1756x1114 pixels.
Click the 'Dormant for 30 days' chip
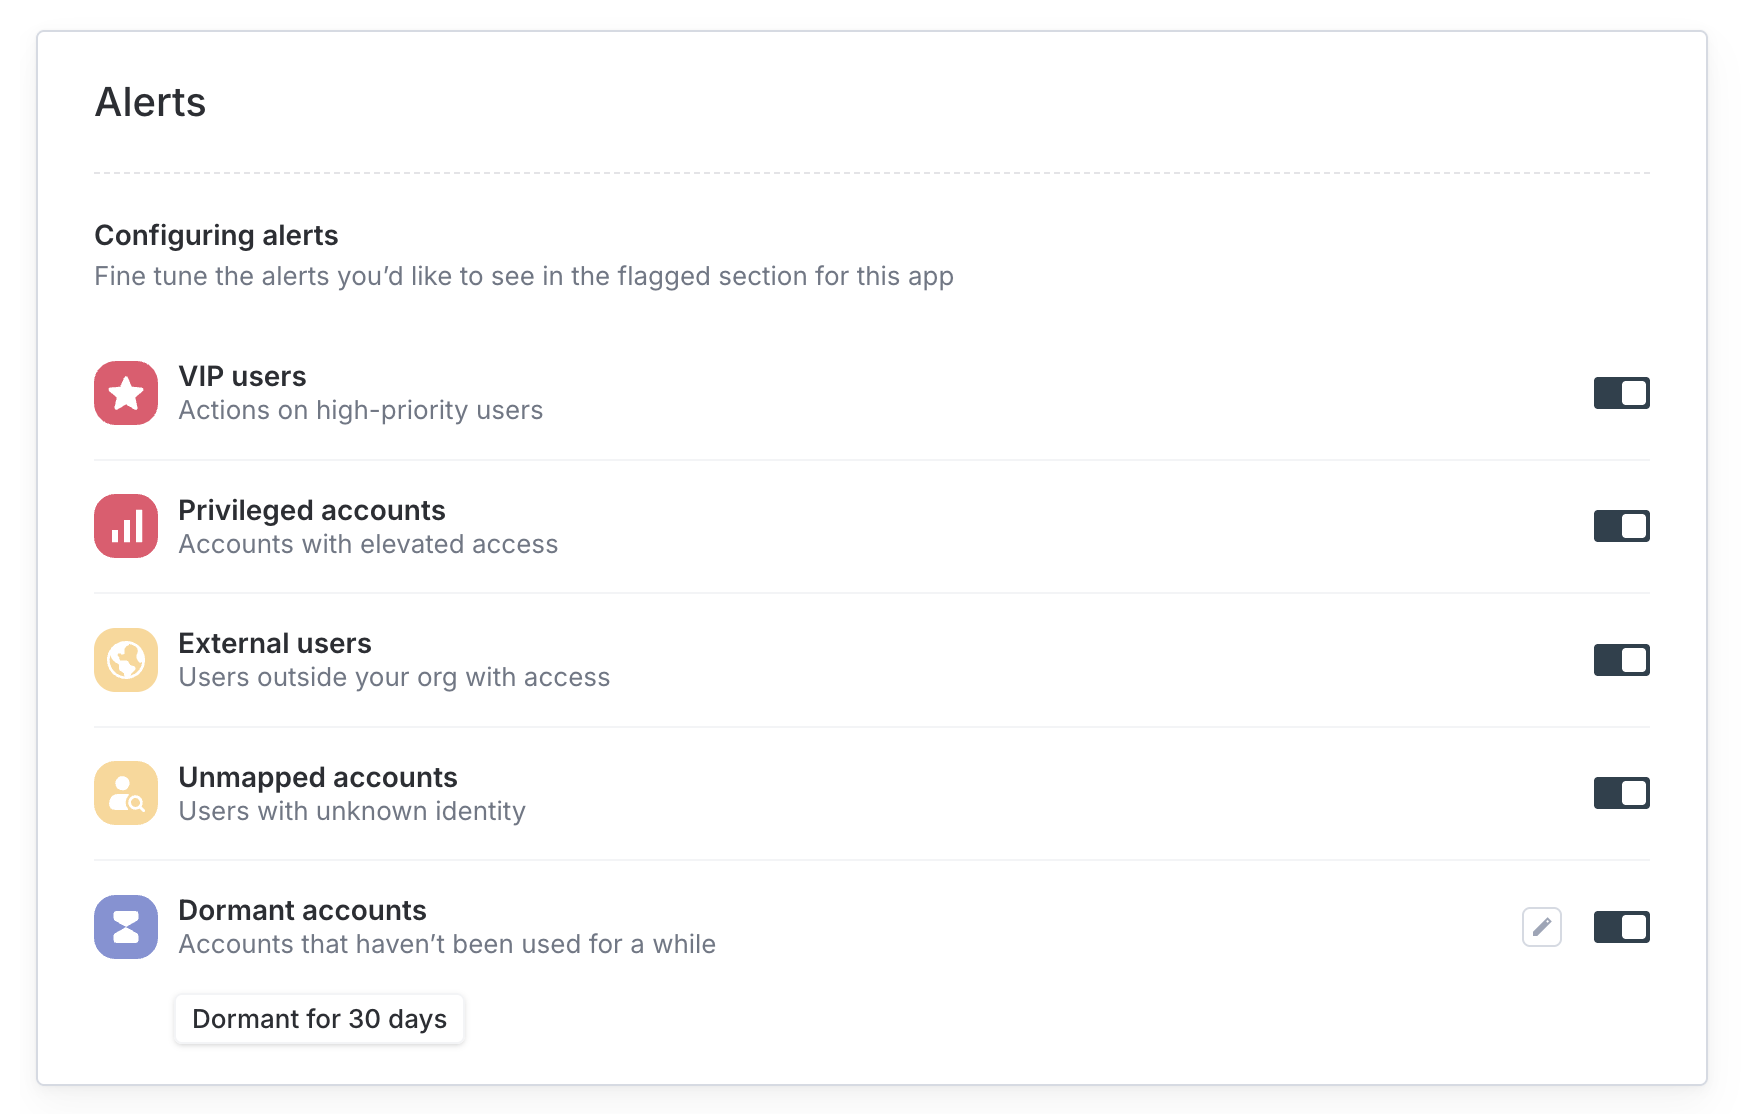click(x=319, y=1019)
